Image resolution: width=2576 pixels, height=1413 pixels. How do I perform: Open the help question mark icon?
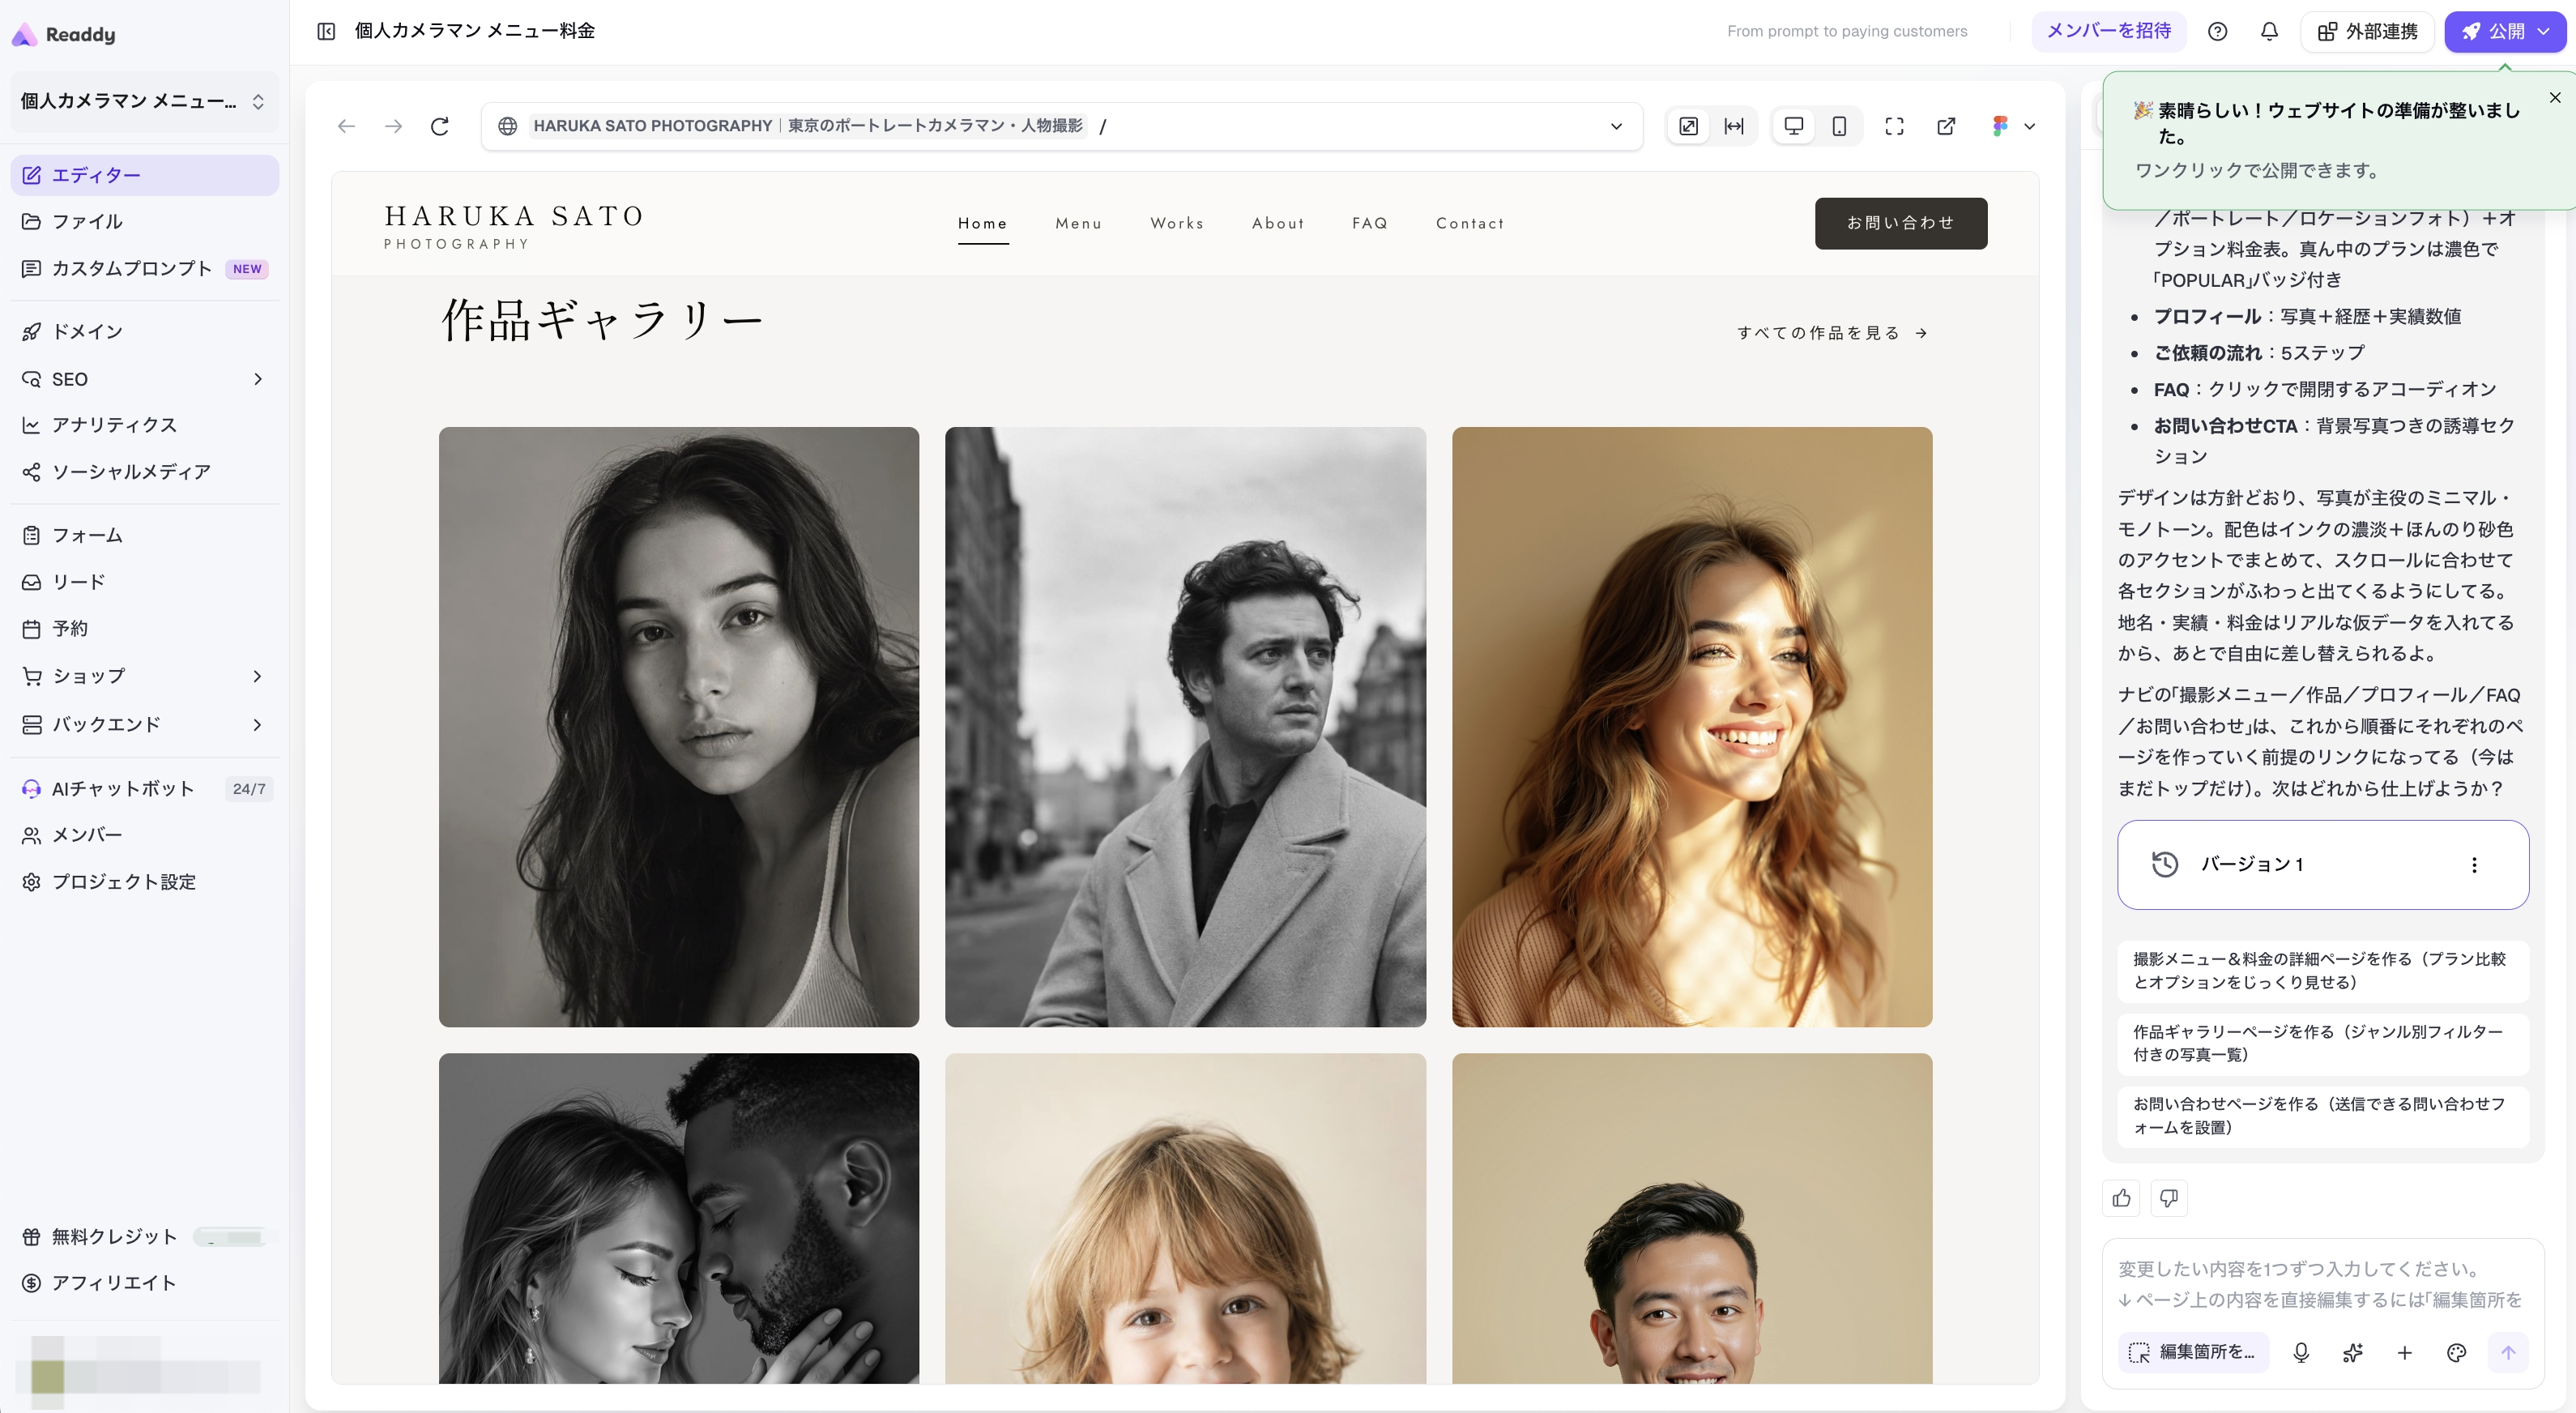pos(2217,31)
